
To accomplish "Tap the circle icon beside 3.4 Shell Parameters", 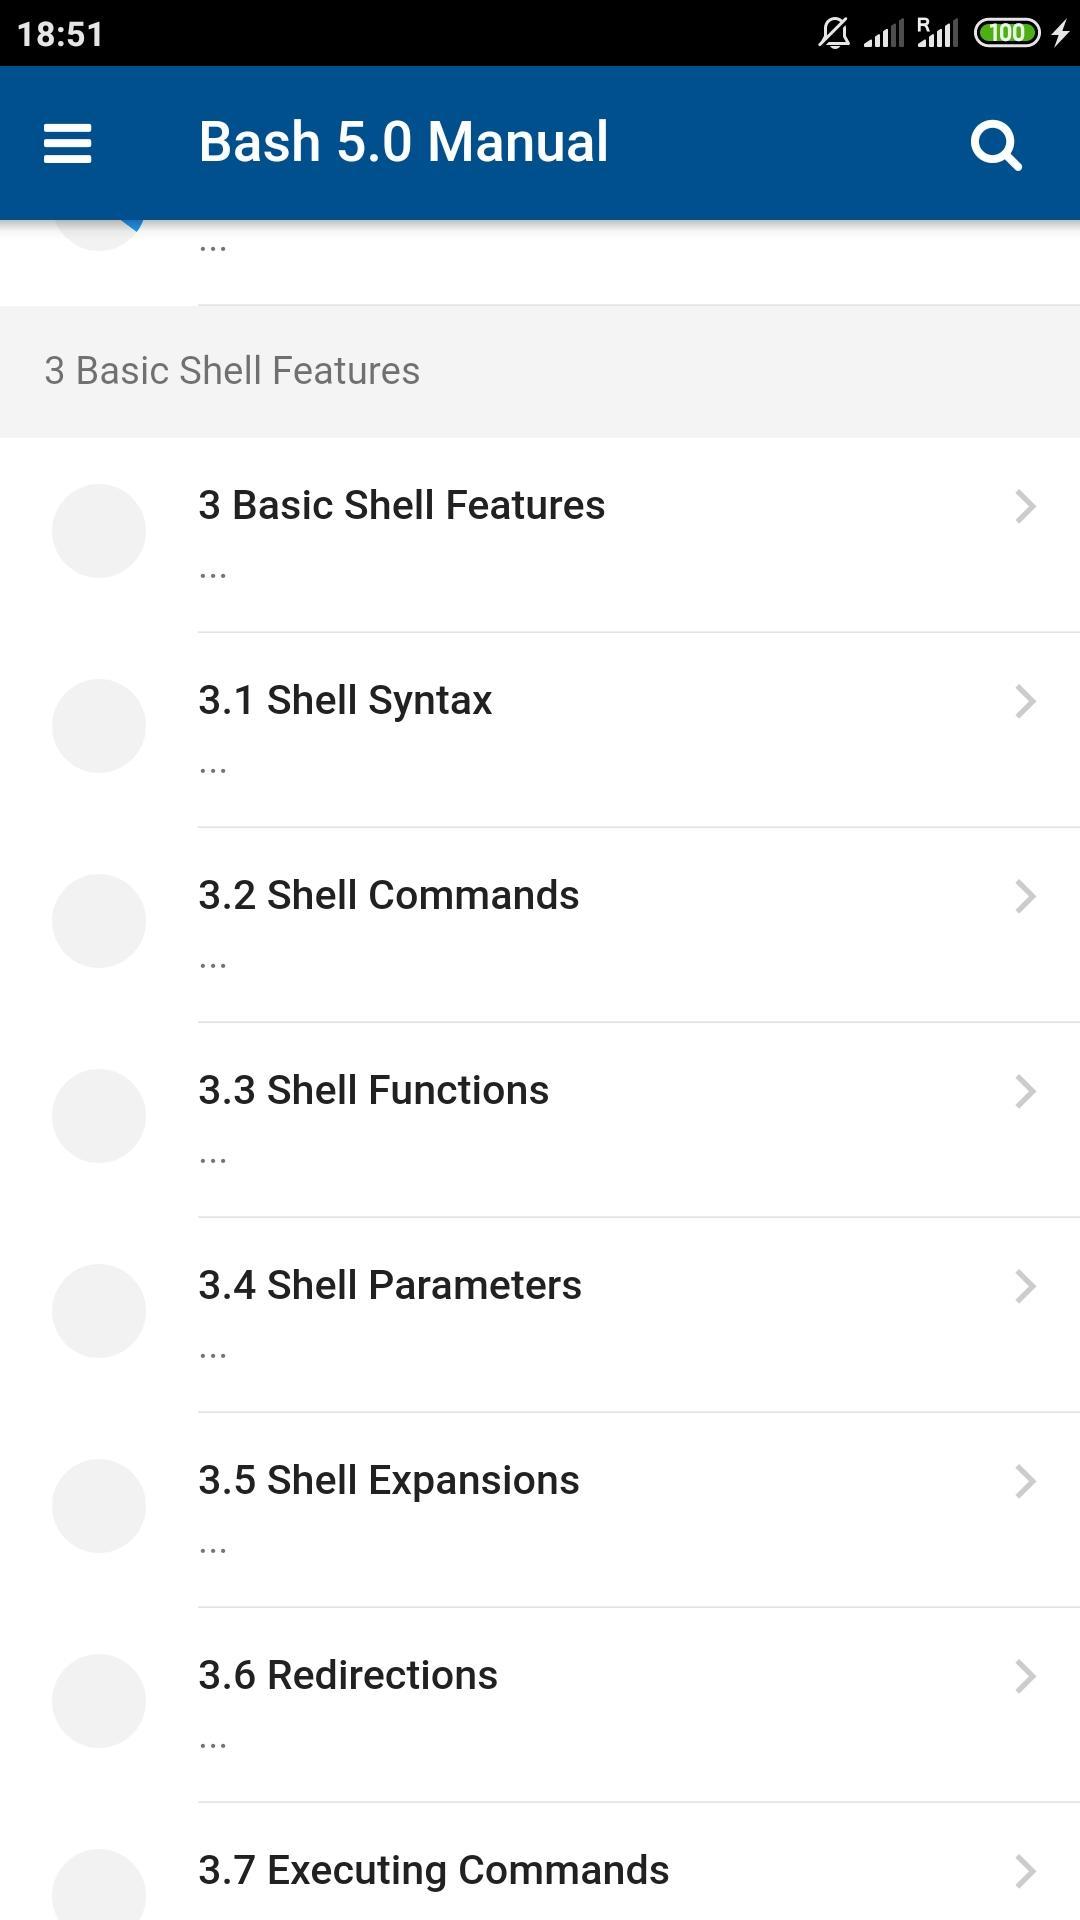I will click(99, 1311).
